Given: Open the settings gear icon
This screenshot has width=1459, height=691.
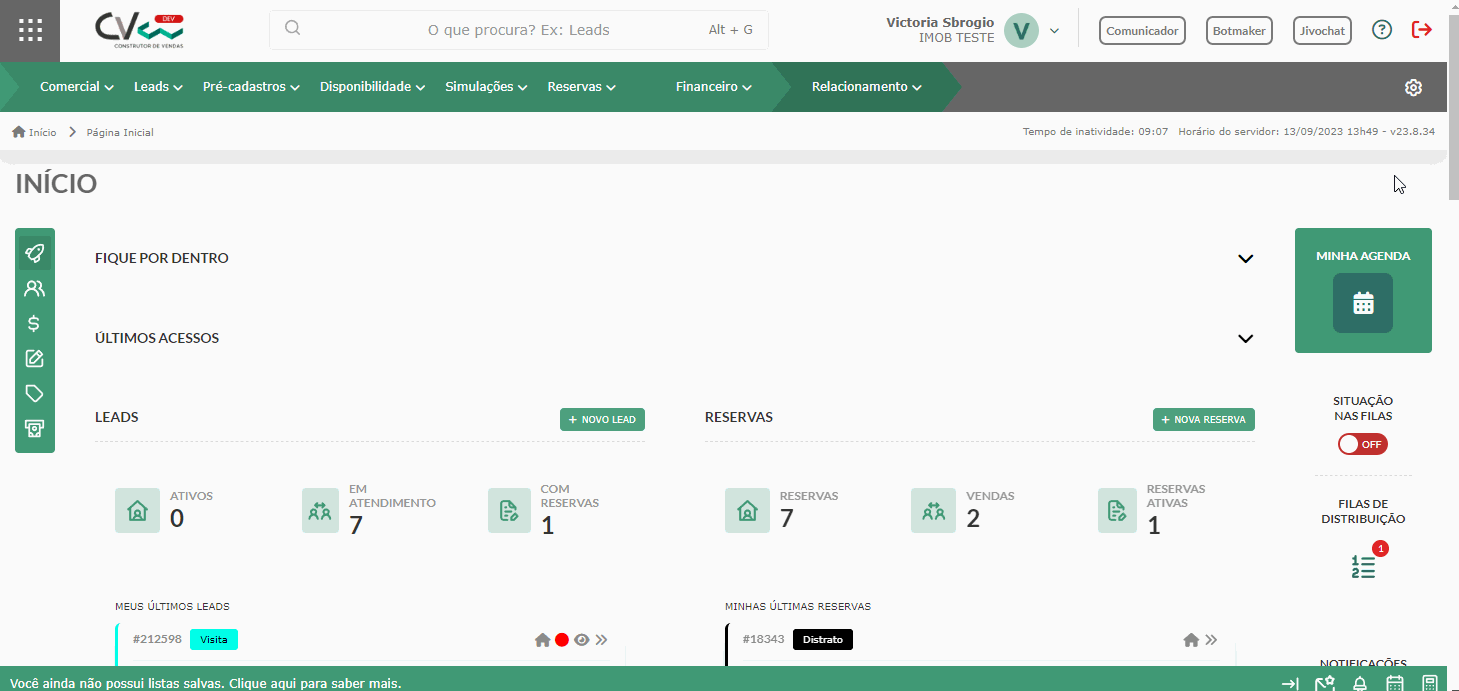Looking at the screenshot, I should click(1413, 87).
